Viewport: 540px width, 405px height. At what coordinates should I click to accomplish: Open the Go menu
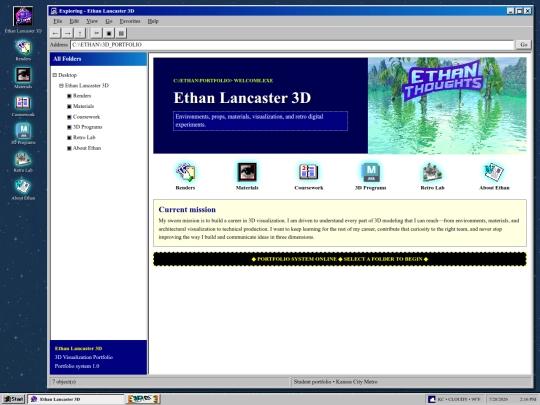pyautogui.click(x=109, y=21)
